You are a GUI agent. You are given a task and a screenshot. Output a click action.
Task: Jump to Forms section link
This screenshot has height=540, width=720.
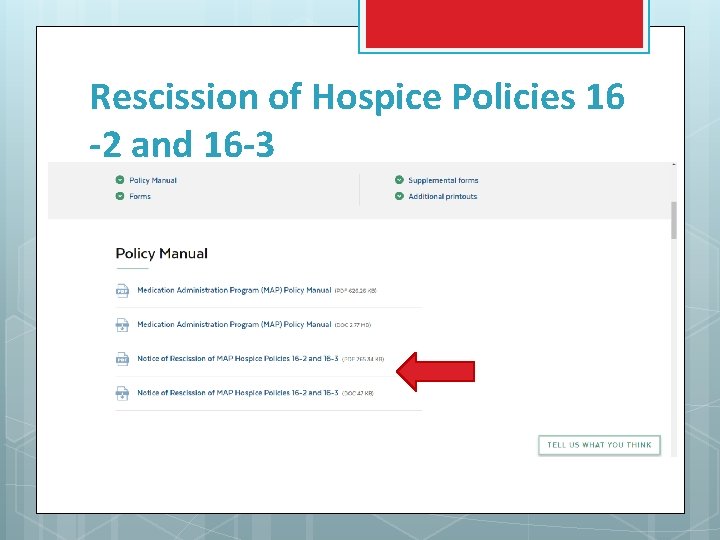[x=140, y=196]
